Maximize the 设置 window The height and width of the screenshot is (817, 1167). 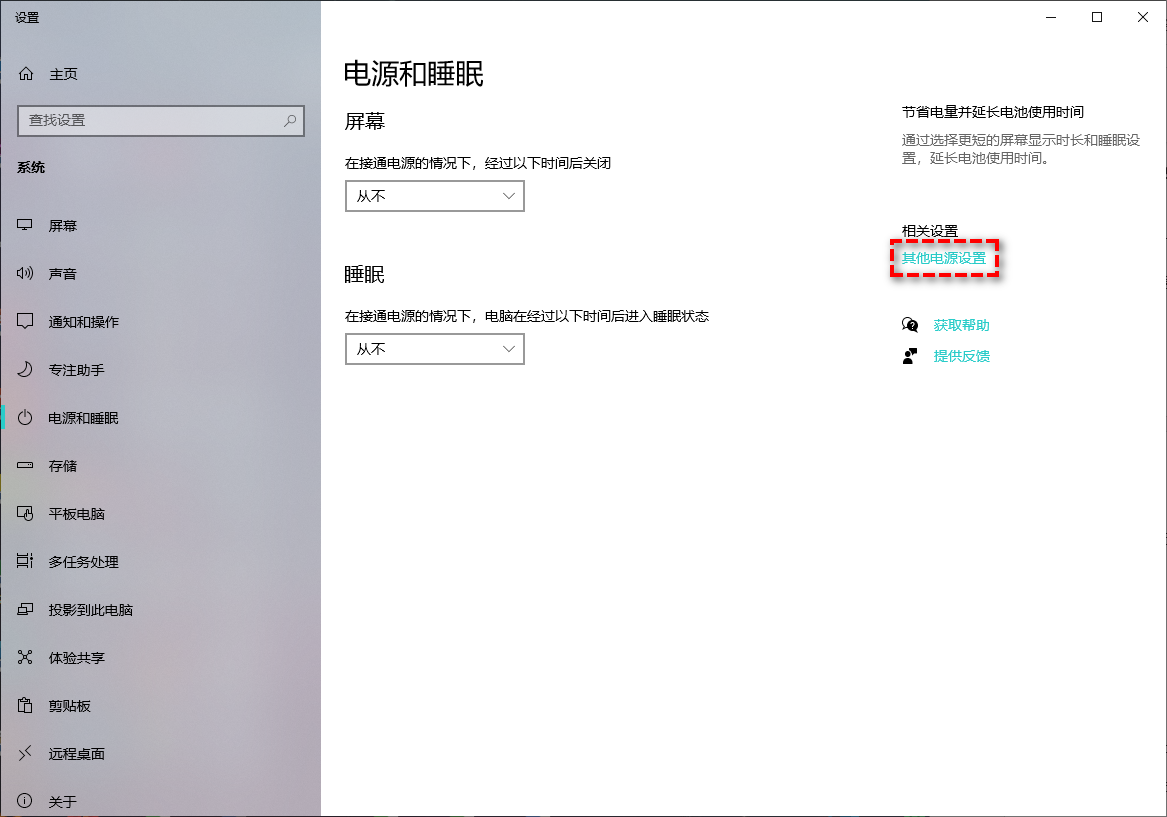(x=1096, y=17)
